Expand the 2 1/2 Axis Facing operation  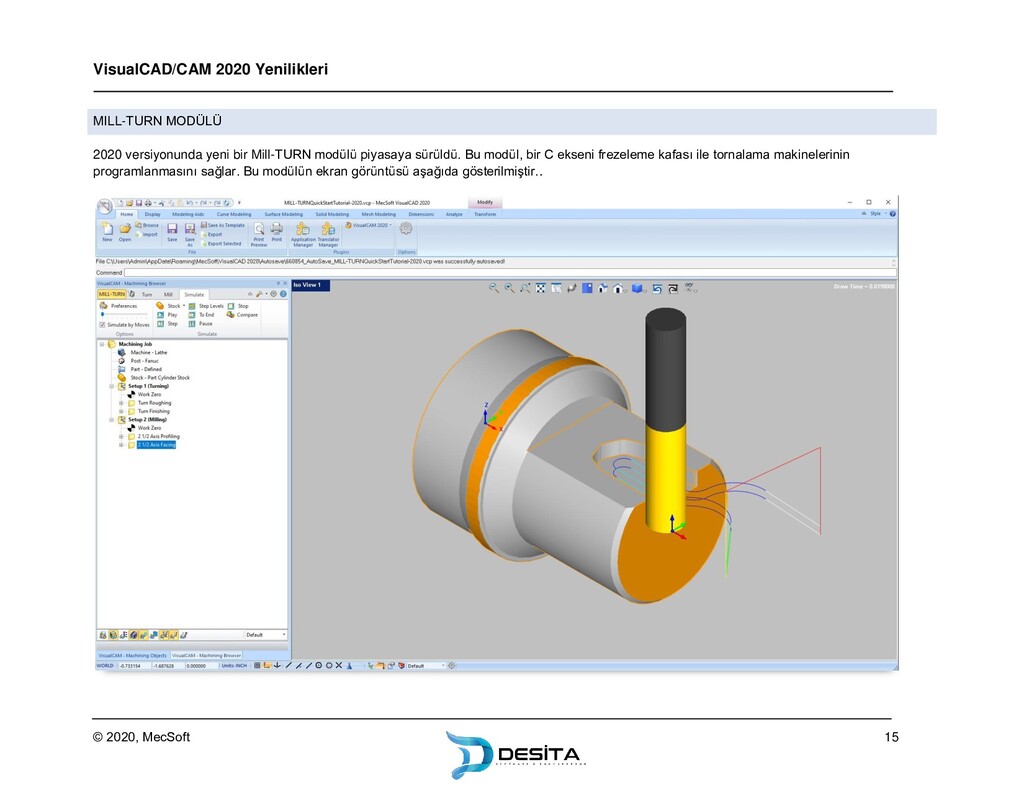click(x=121, y=445)
